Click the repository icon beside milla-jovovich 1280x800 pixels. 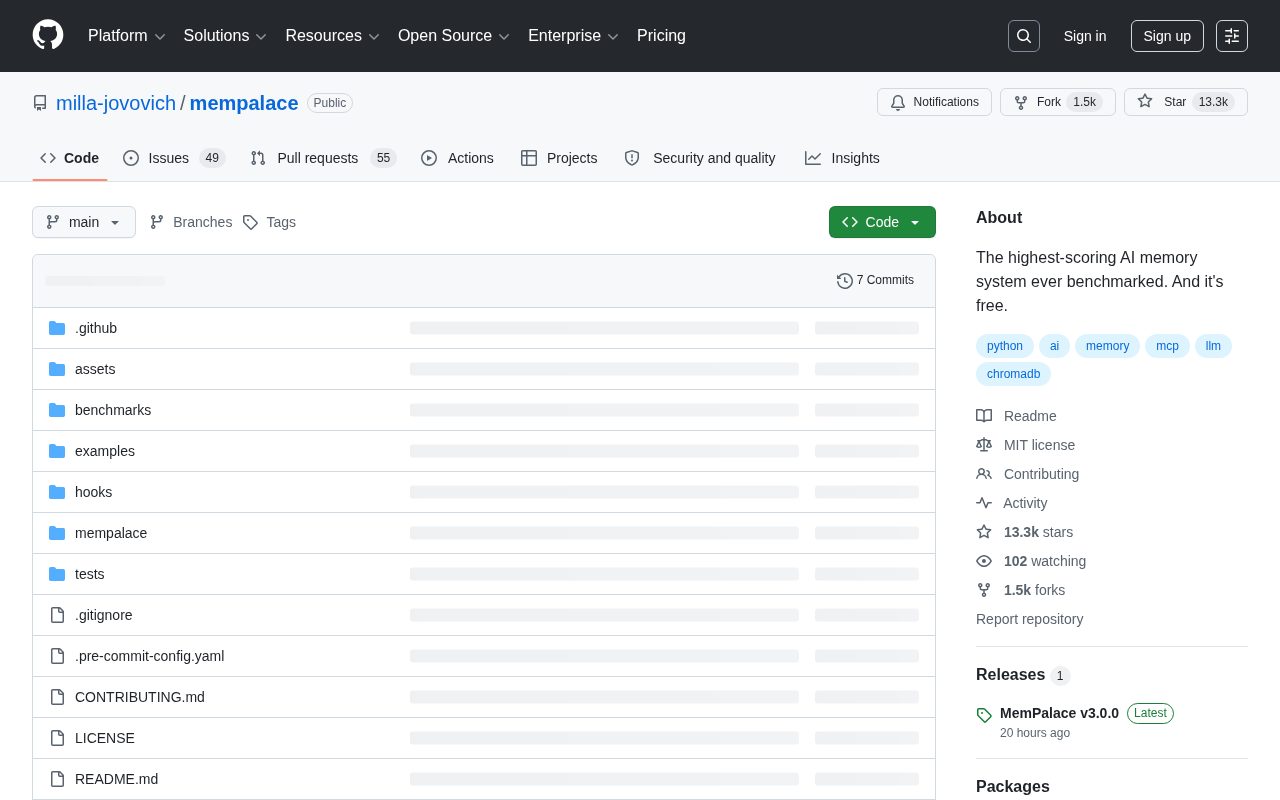point(40,103)
